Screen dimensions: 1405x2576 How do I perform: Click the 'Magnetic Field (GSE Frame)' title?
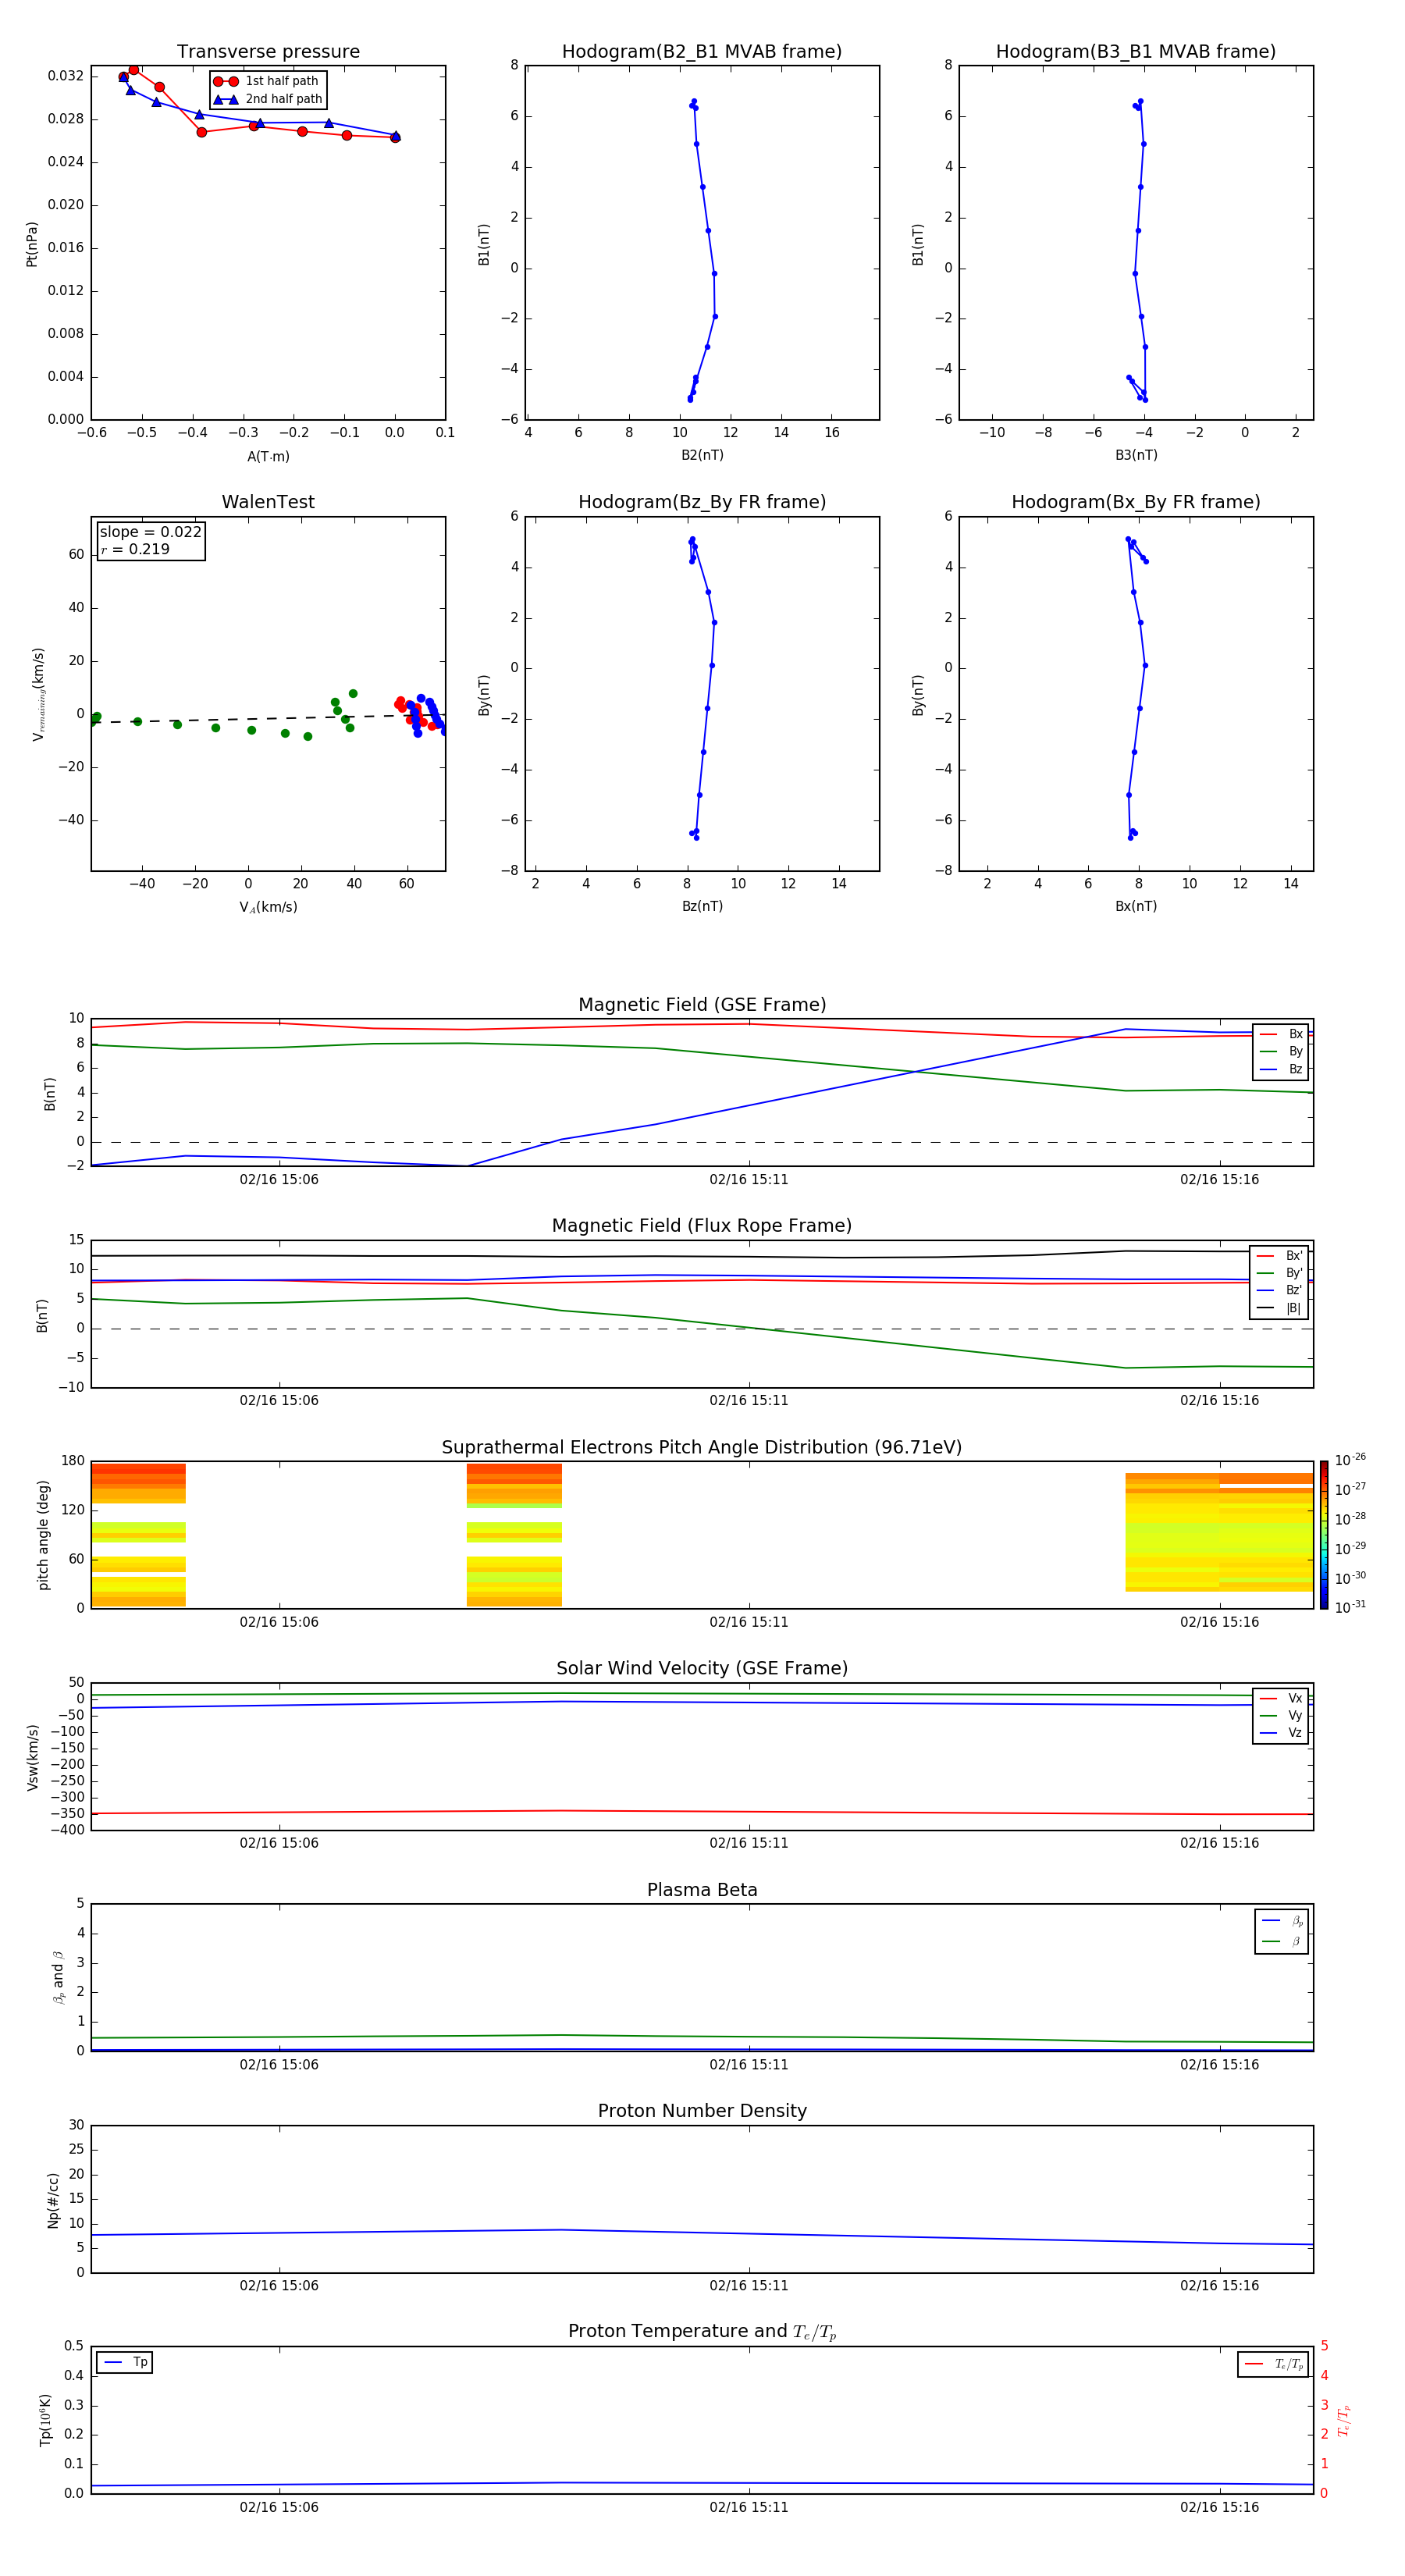point(702,1005)
